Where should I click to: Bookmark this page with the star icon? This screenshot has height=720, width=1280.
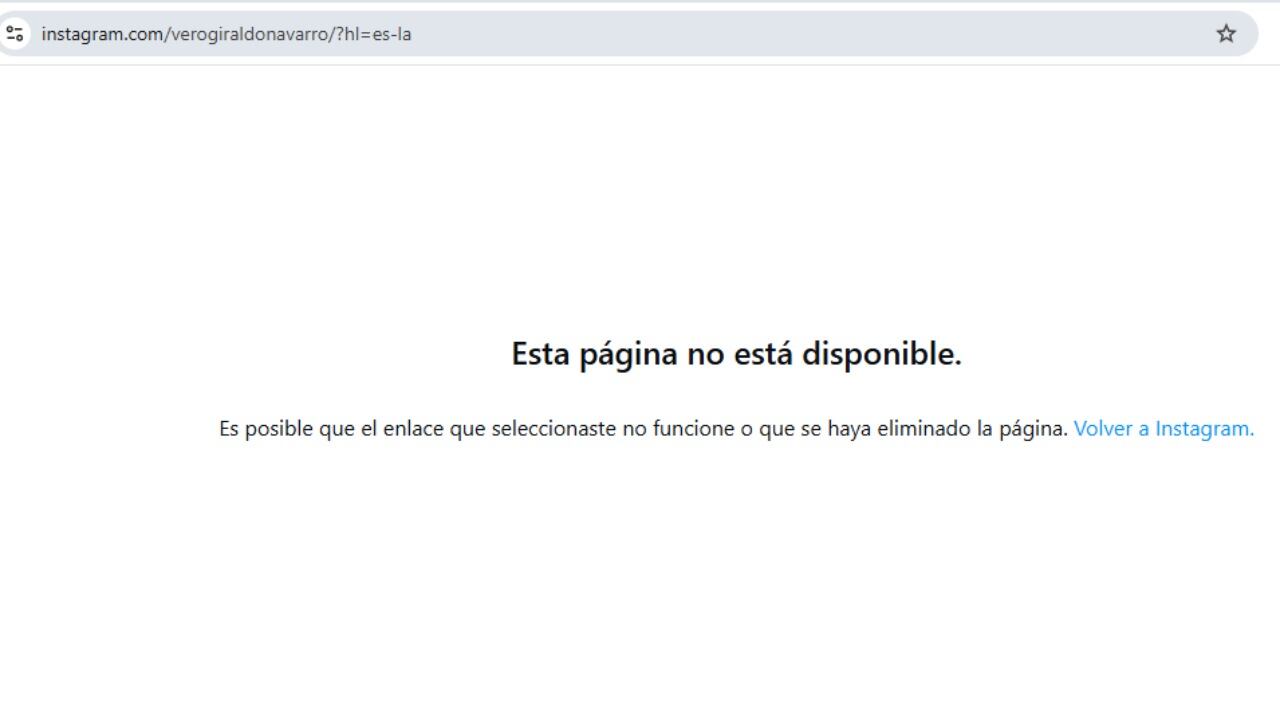[x=1226, y=34]
